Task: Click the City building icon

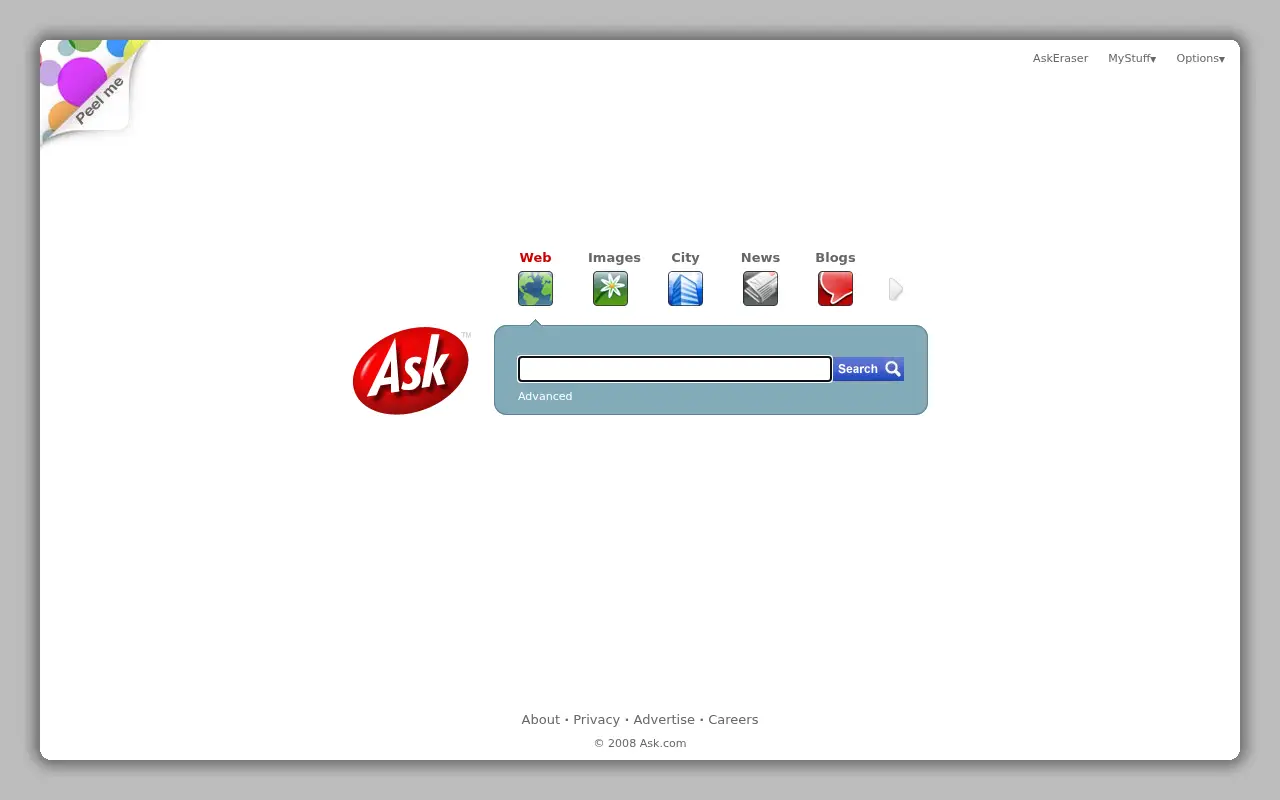Action: pos(685,289)
